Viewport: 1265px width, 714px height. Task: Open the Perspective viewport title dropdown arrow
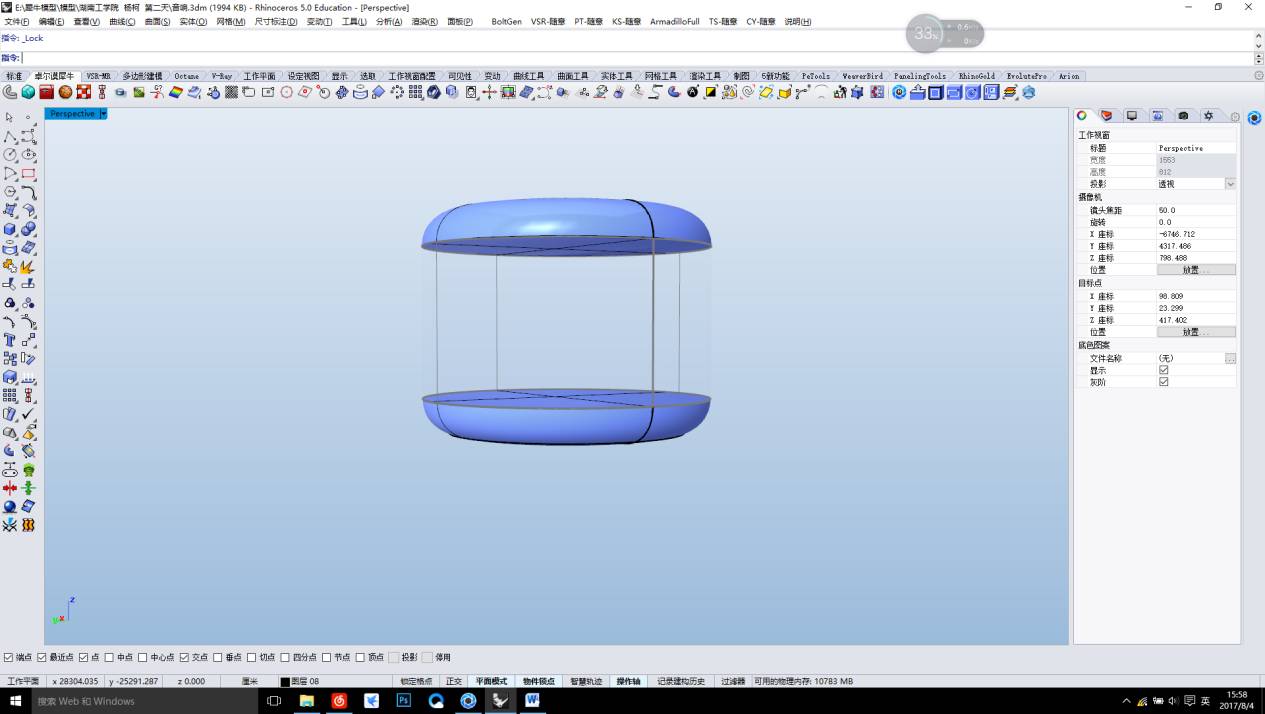click(103, 114)
